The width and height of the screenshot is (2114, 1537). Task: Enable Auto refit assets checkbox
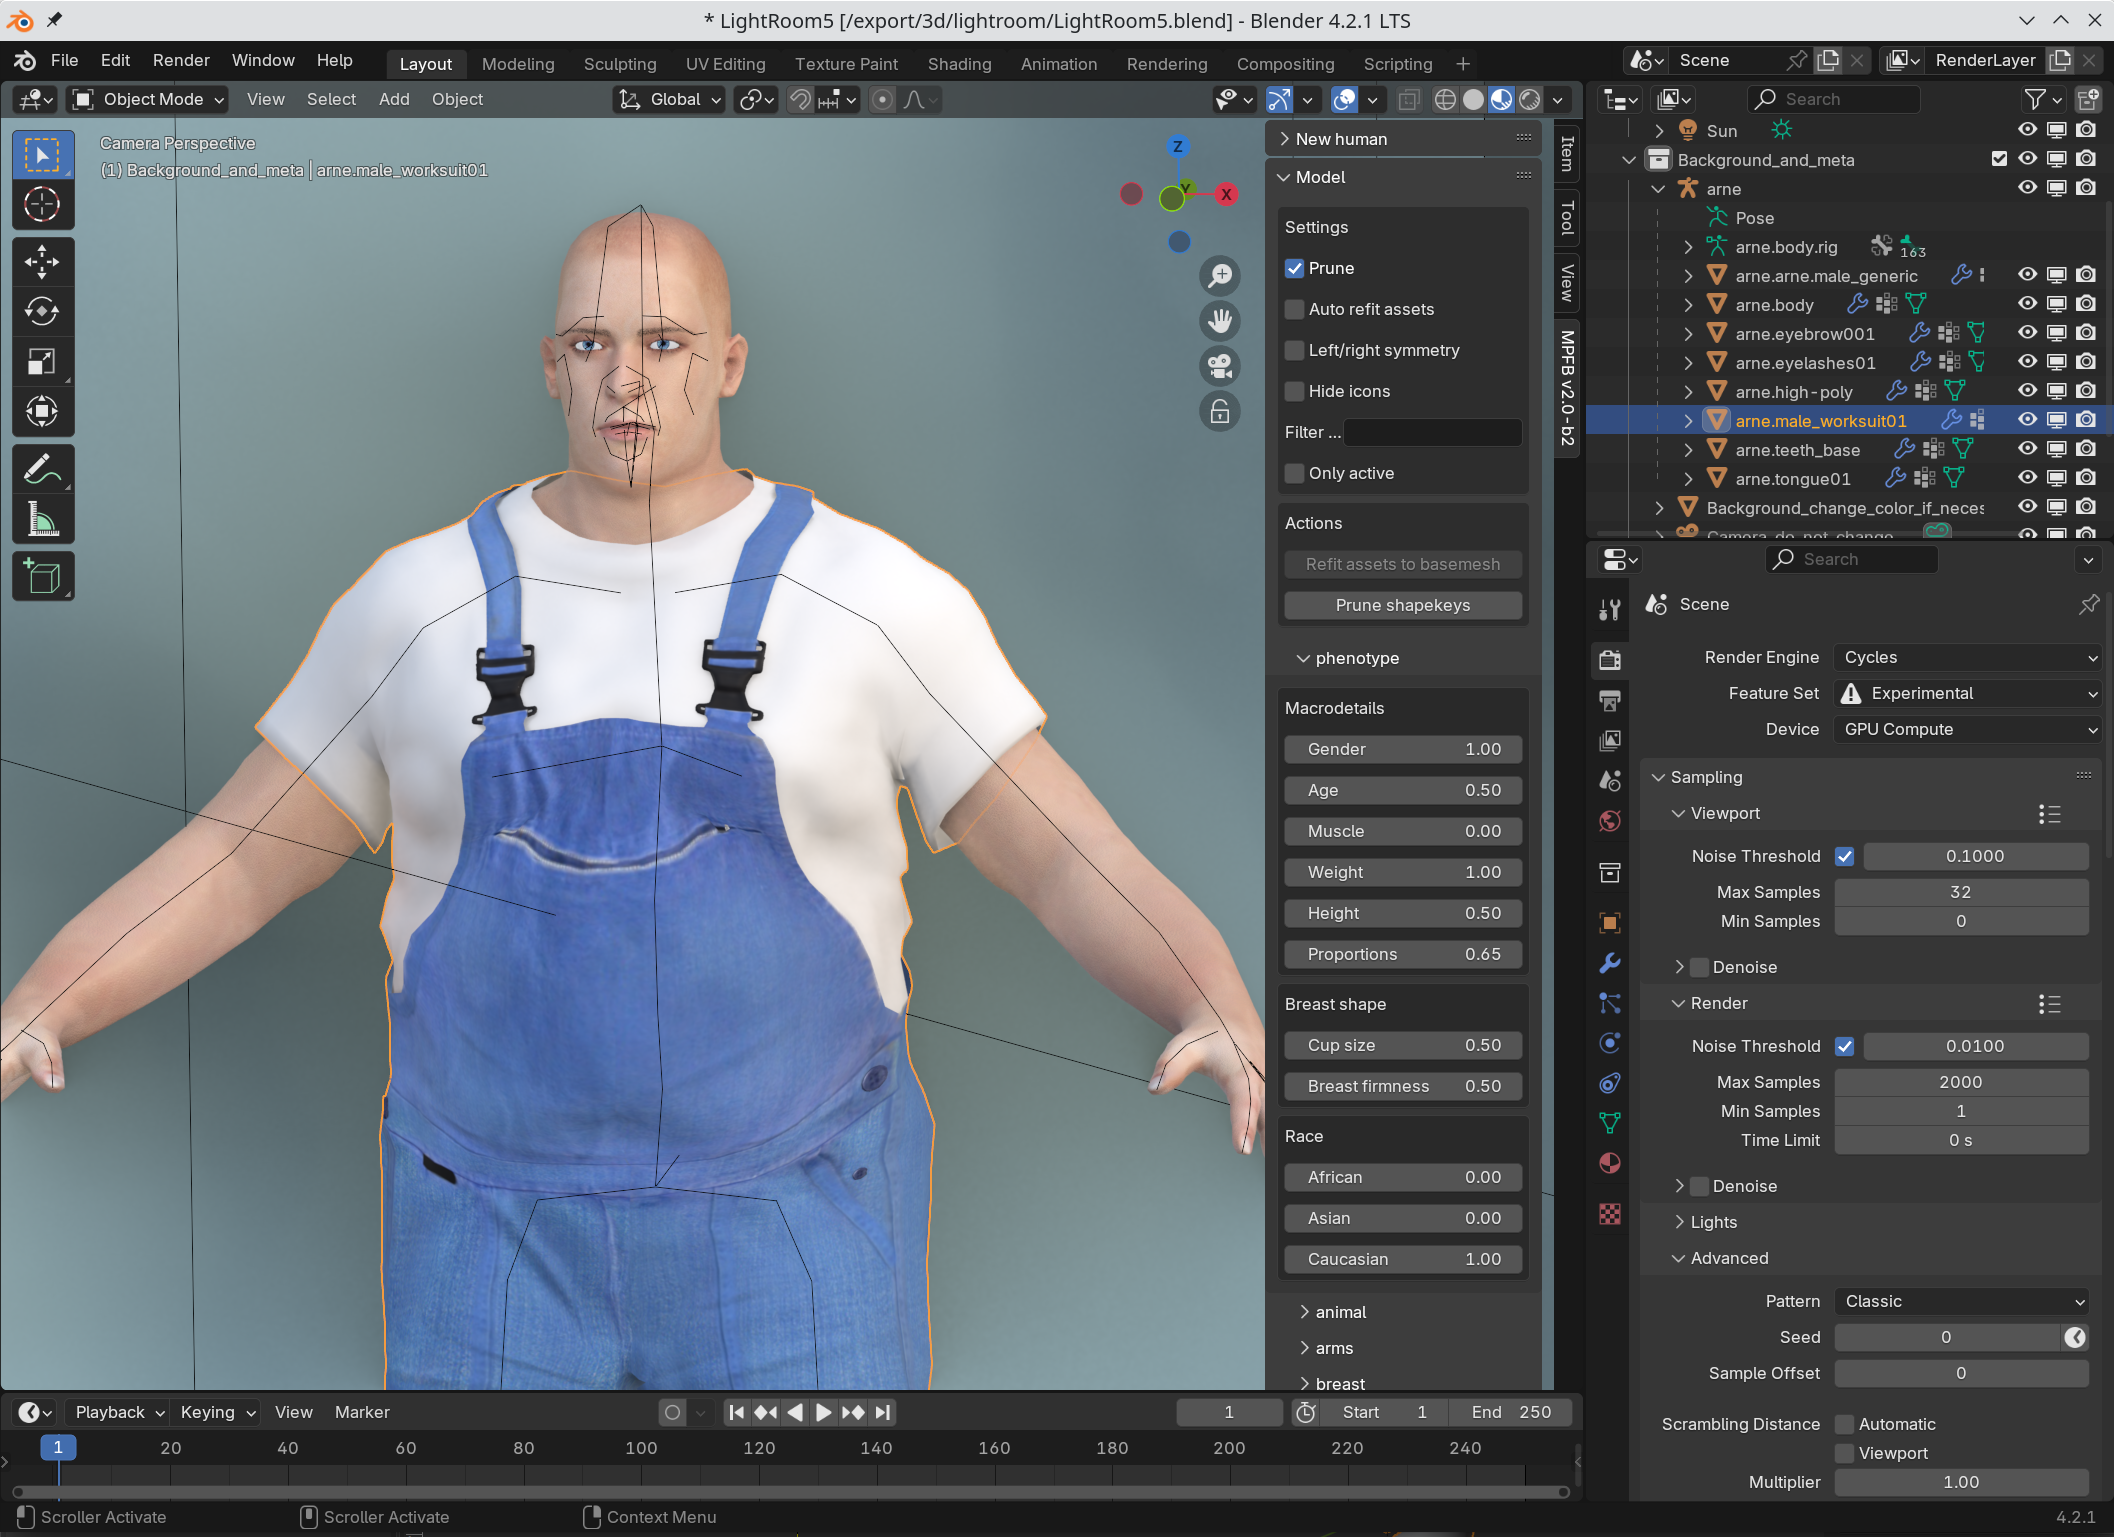[x=1295, y=309]
